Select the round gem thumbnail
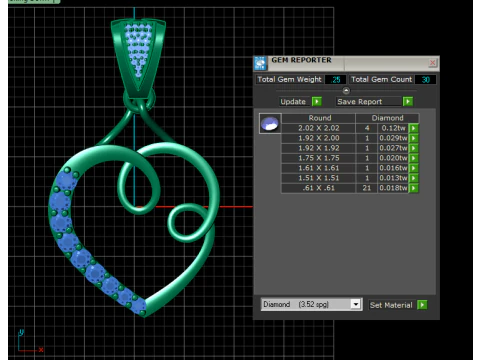 coord(270,123)
